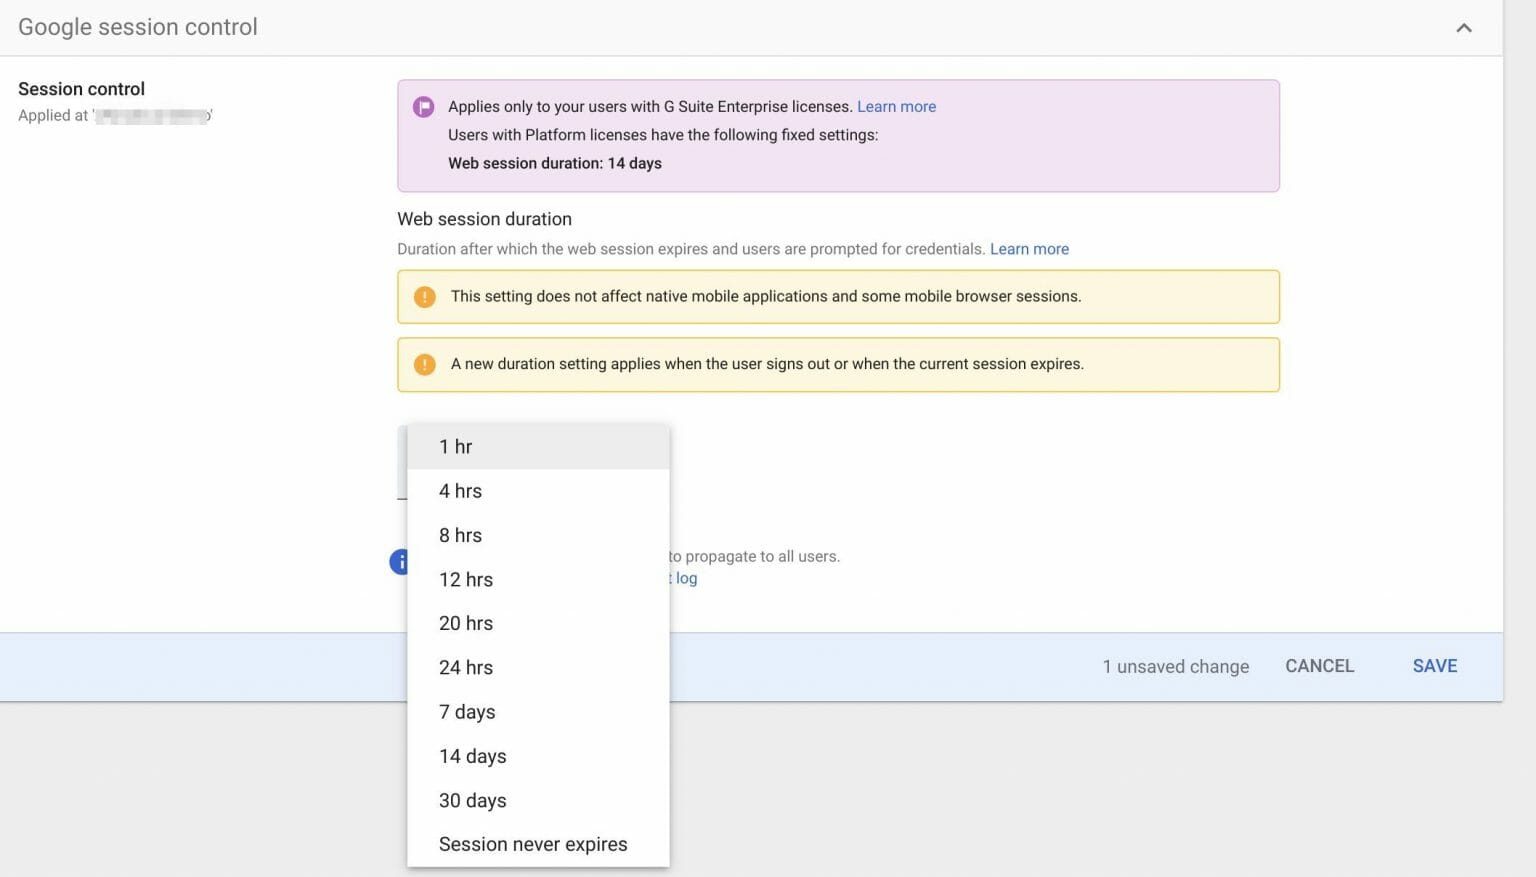The image size is (1536, 877).
Task: Select "7 days" from the list
Action: tap(466, 711)
